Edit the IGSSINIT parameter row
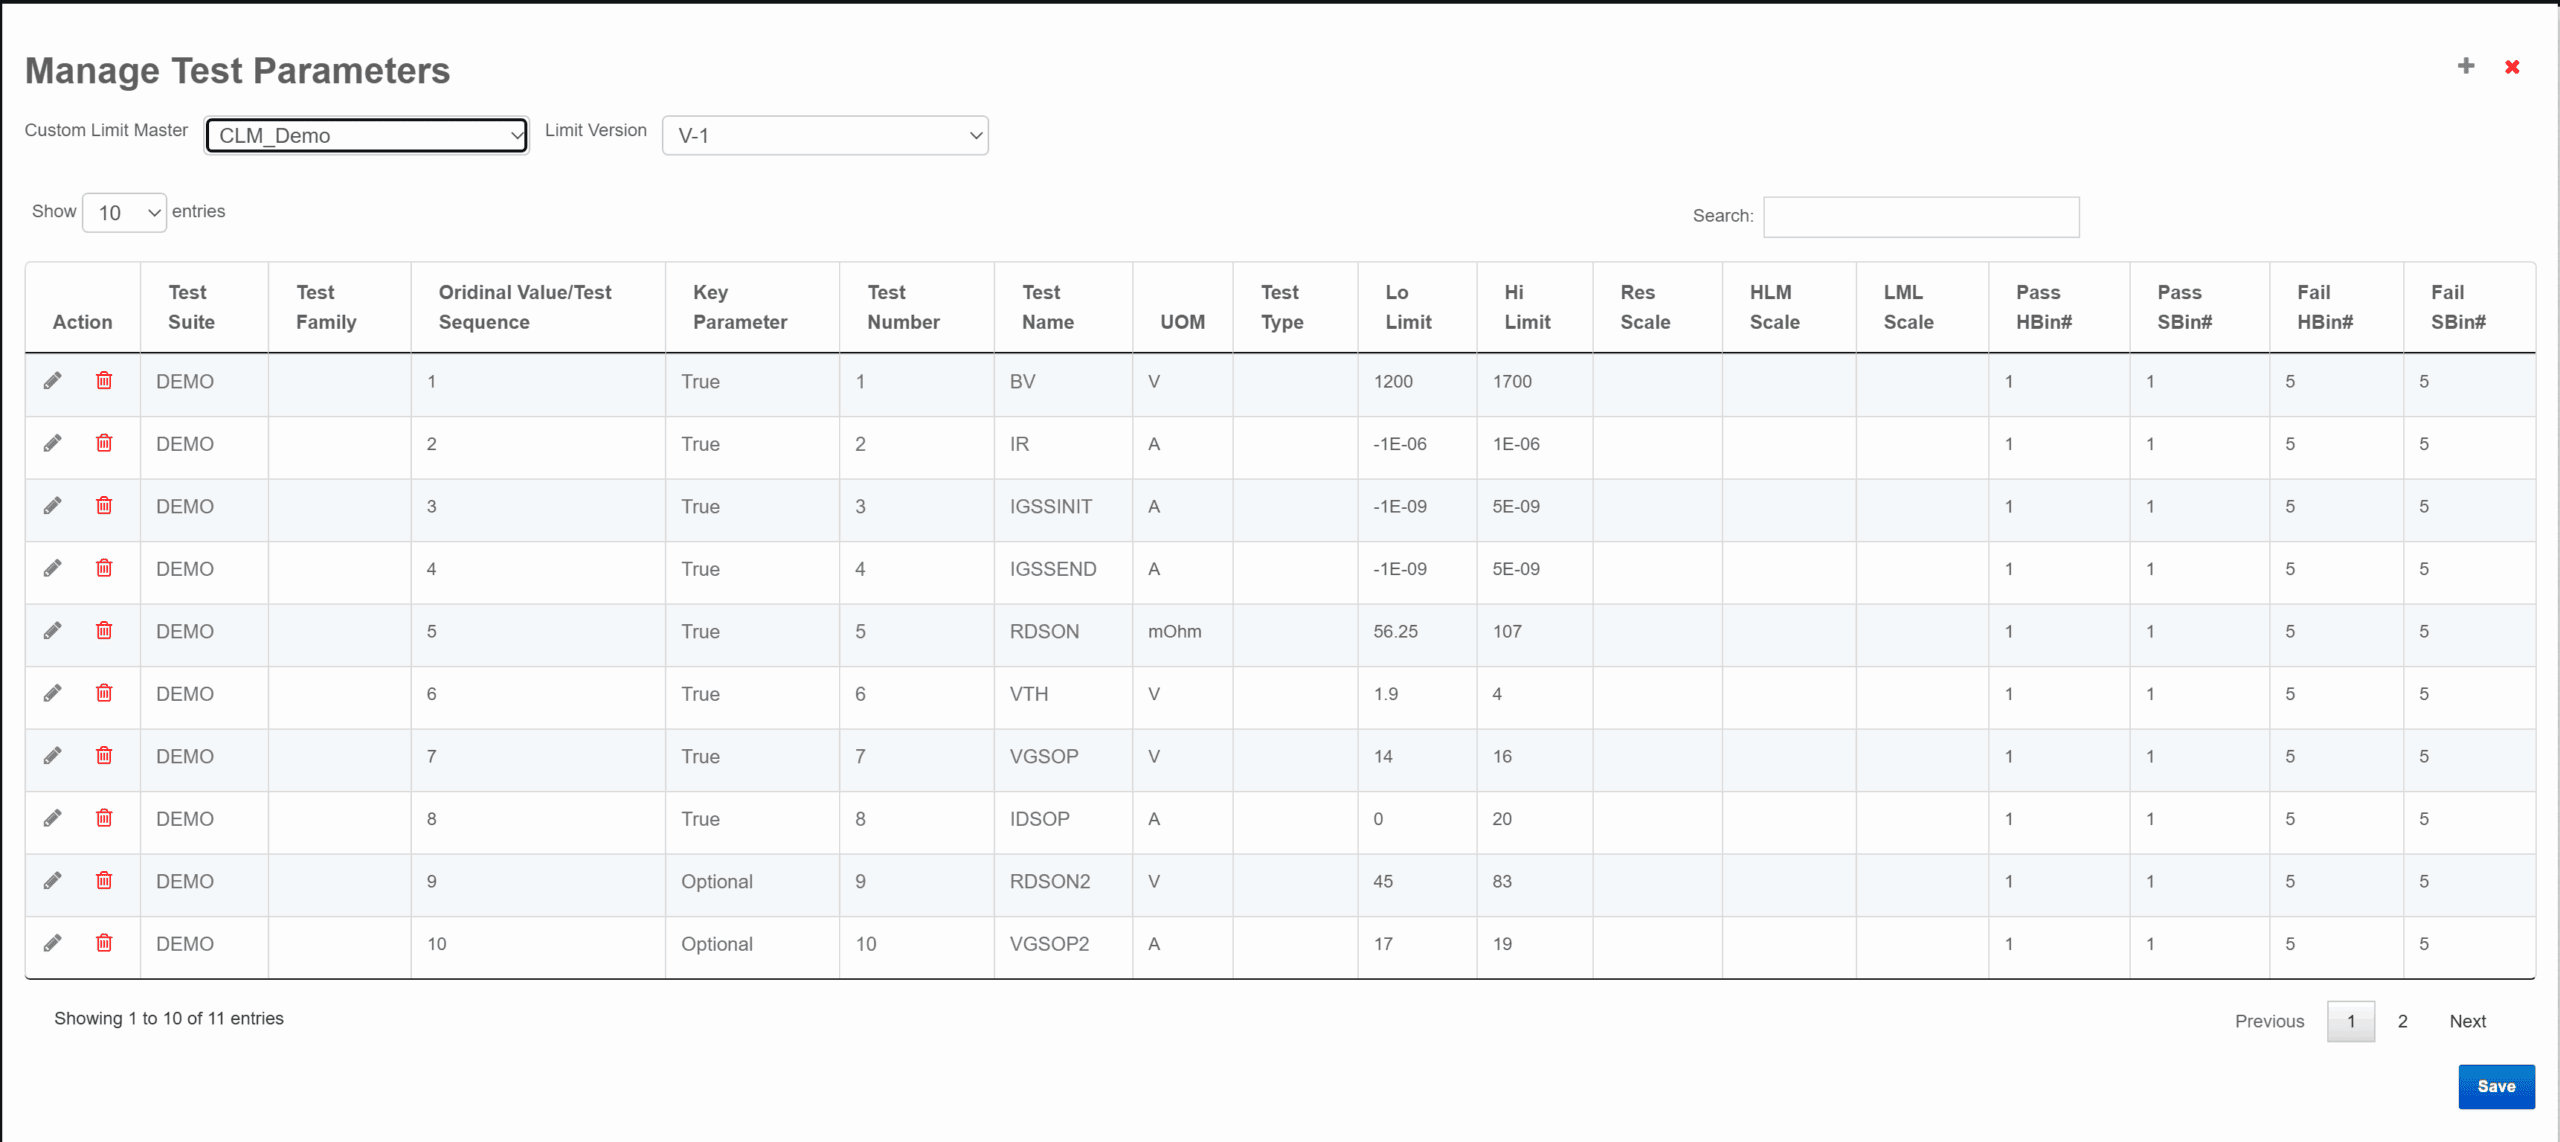 (53, 506)
